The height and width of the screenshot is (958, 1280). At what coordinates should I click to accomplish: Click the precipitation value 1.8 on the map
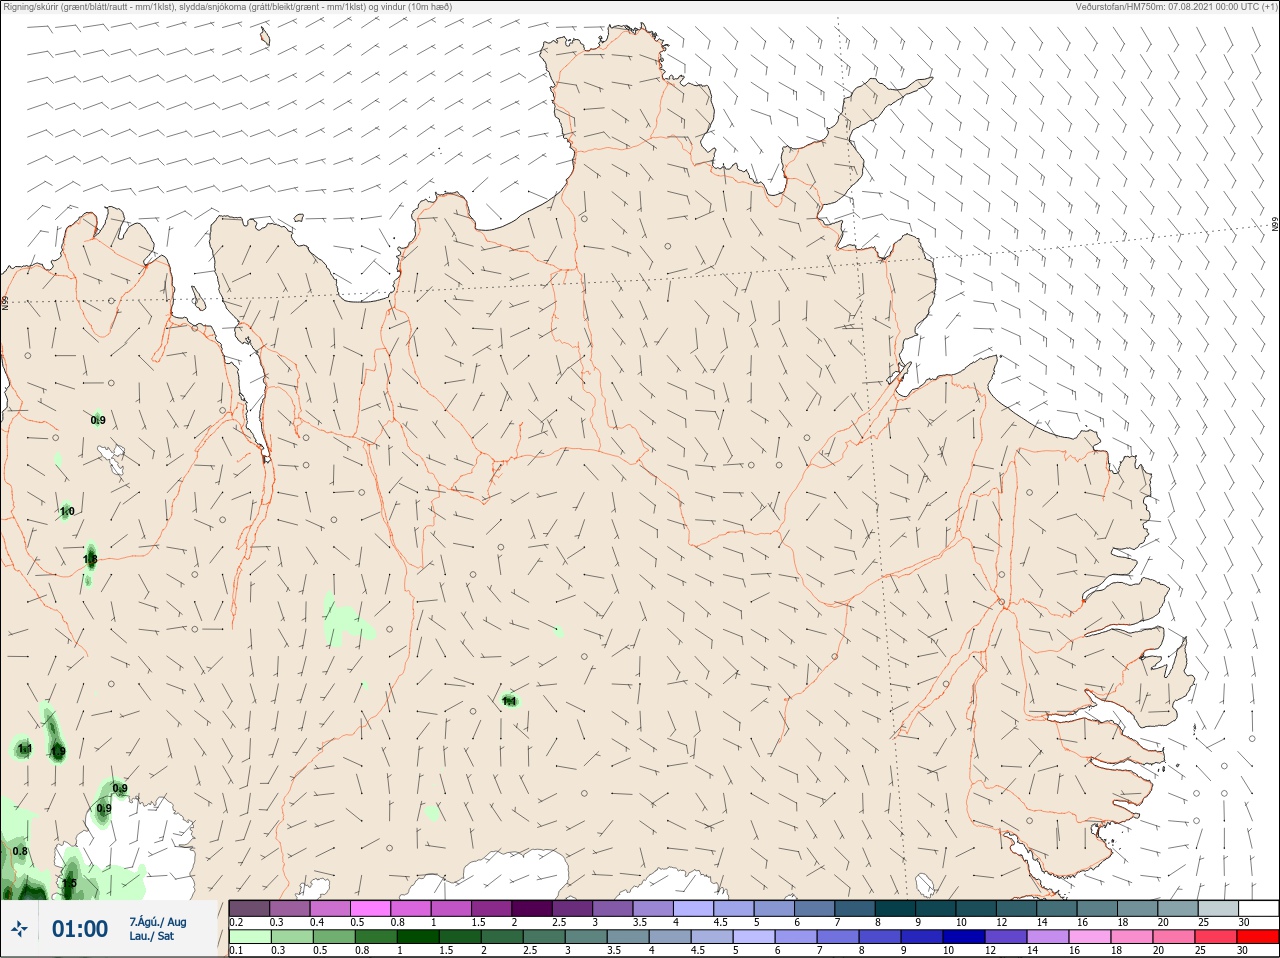90,559
